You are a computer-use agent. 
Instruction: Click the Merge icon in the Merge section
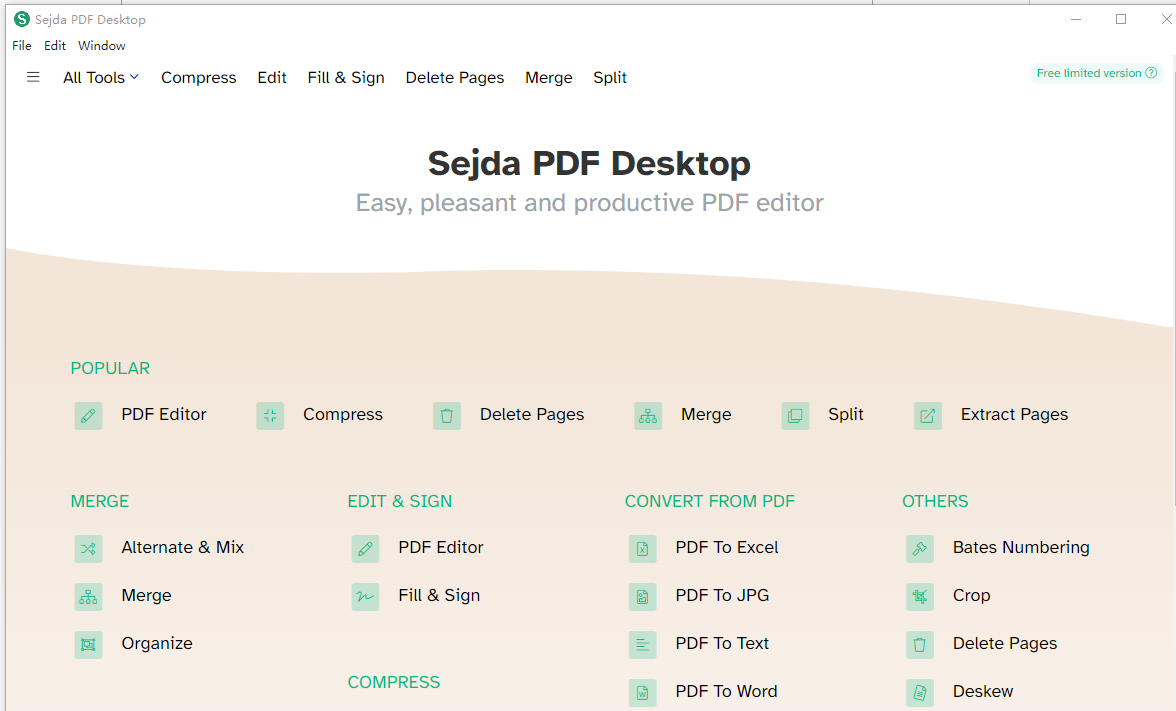(88, 597)
